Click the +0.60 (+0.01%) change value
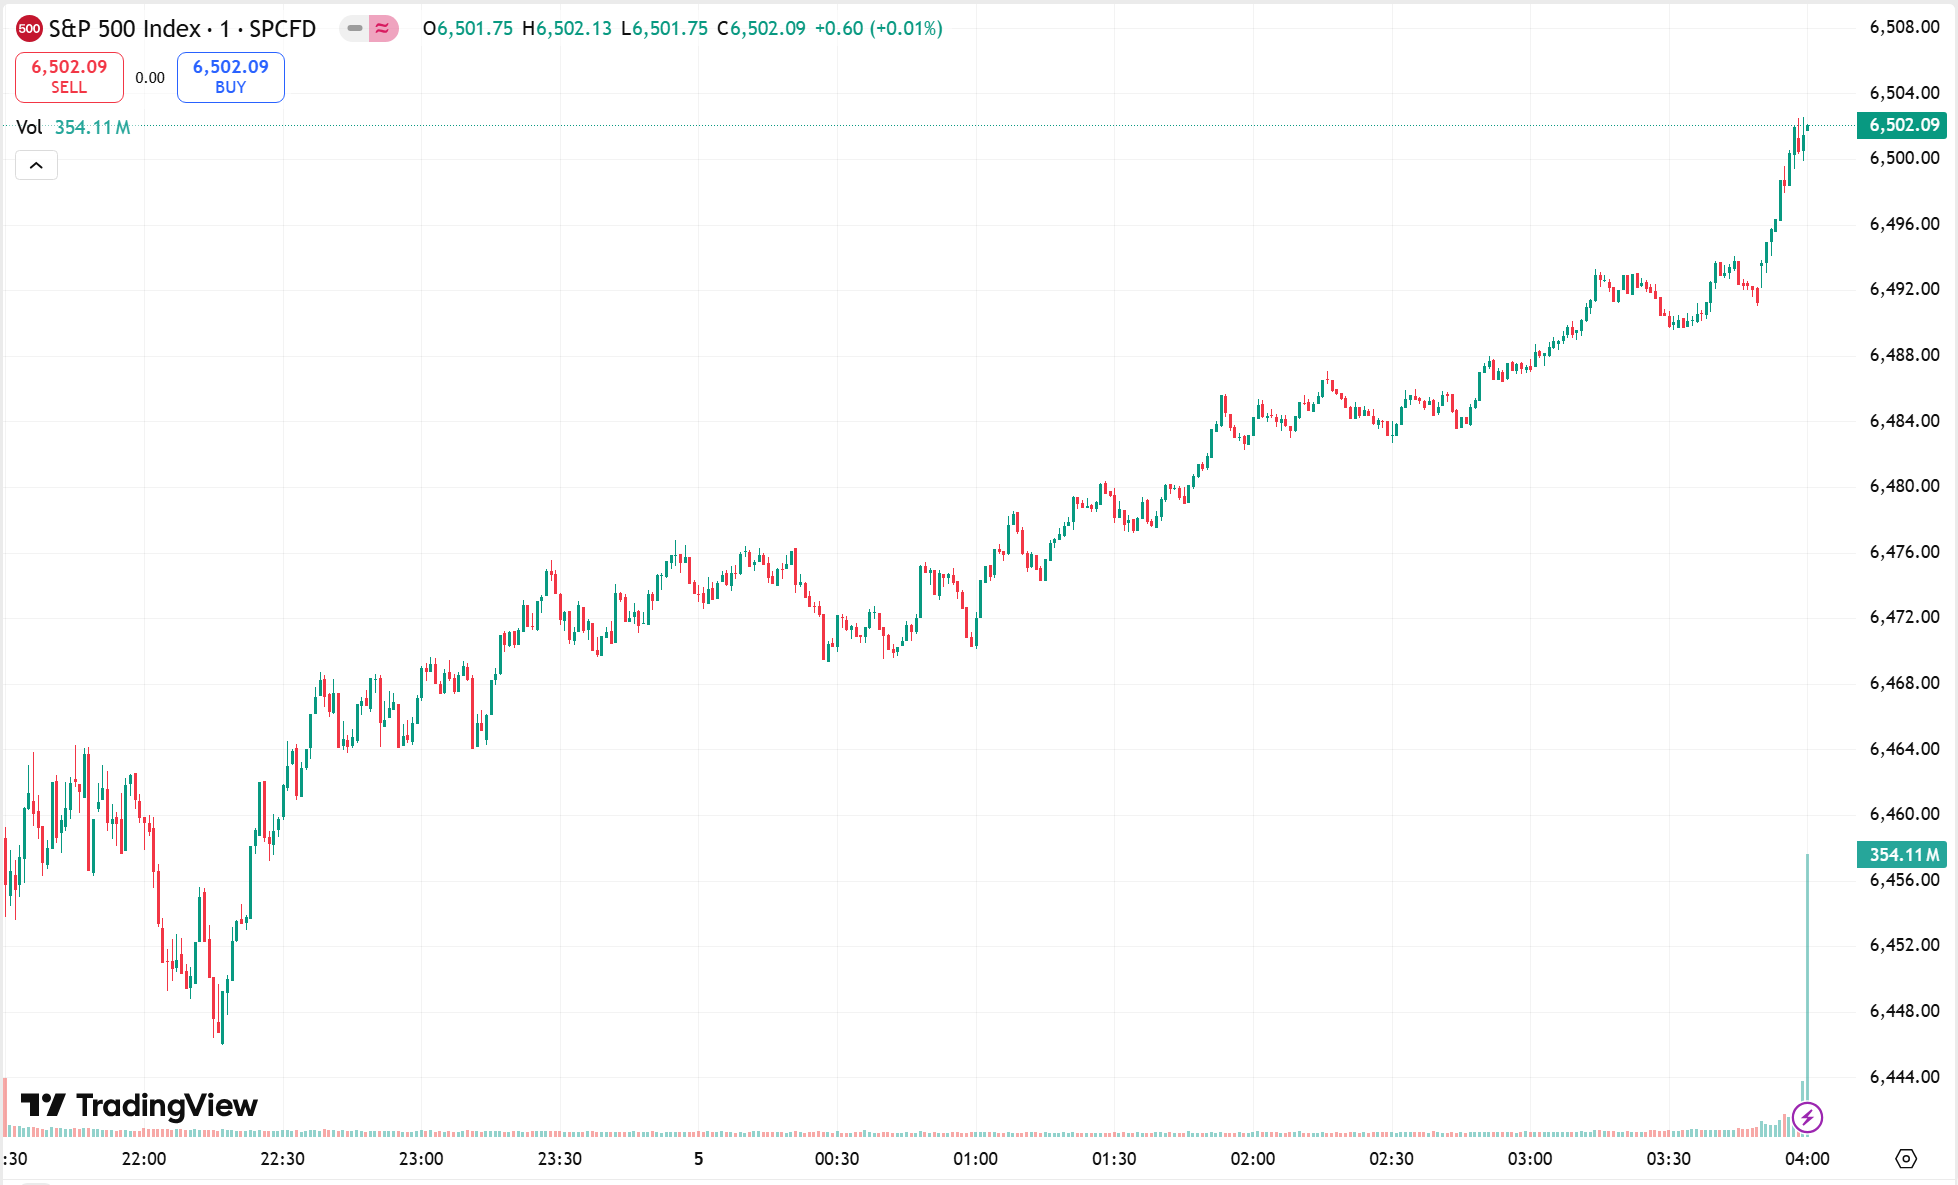The image size is (1958, 1185). tap(878, 29)
